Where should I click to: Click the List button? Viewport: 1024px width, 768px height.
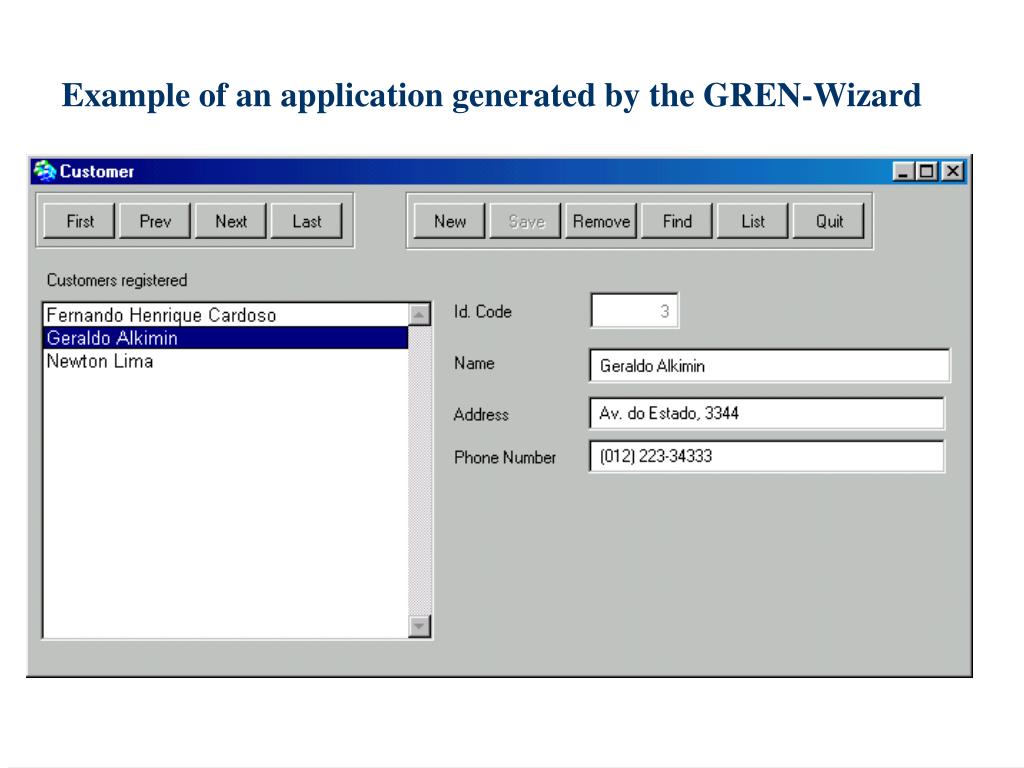point(753,221)
